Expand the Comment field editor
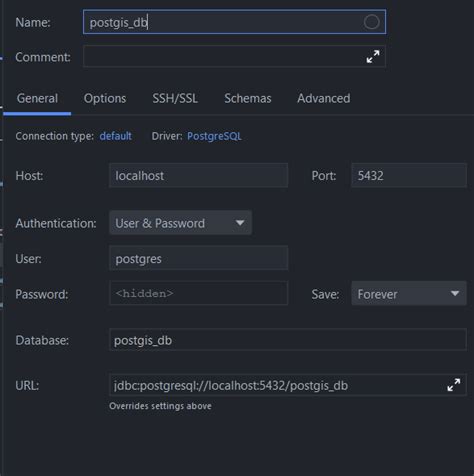The image size is (474, 476). pyautogui.click(x=373, y=57)
